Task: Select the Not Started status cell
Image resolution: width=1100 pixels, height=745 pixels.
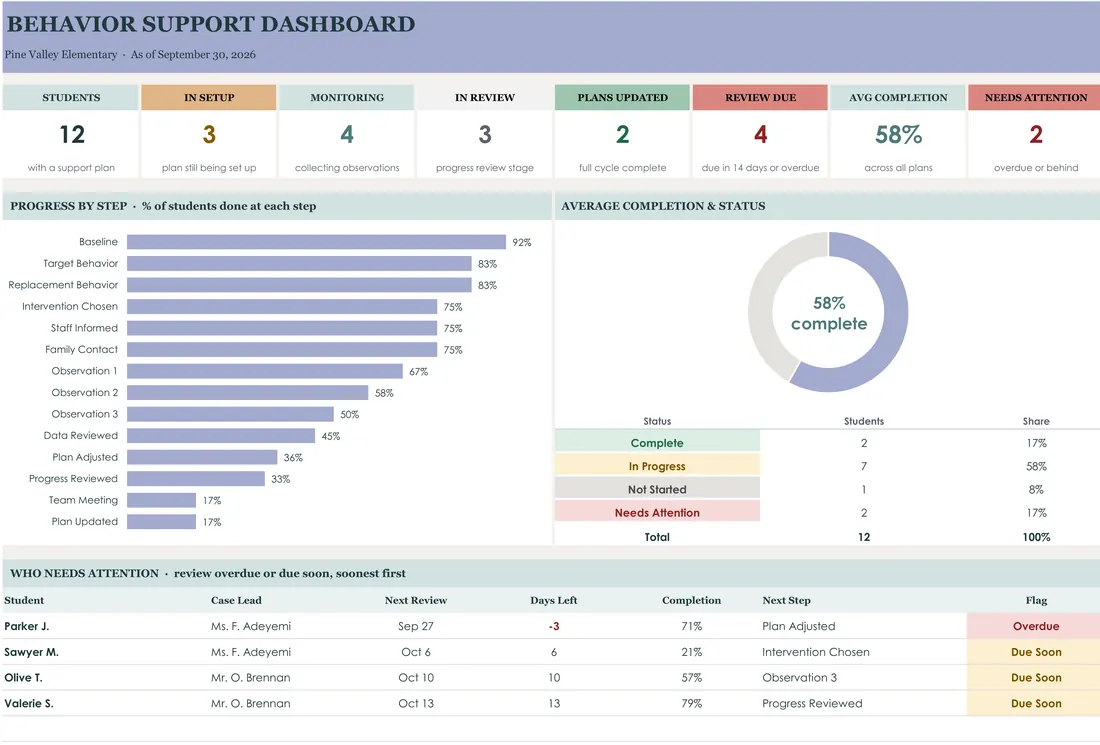Action: (657, 489)
